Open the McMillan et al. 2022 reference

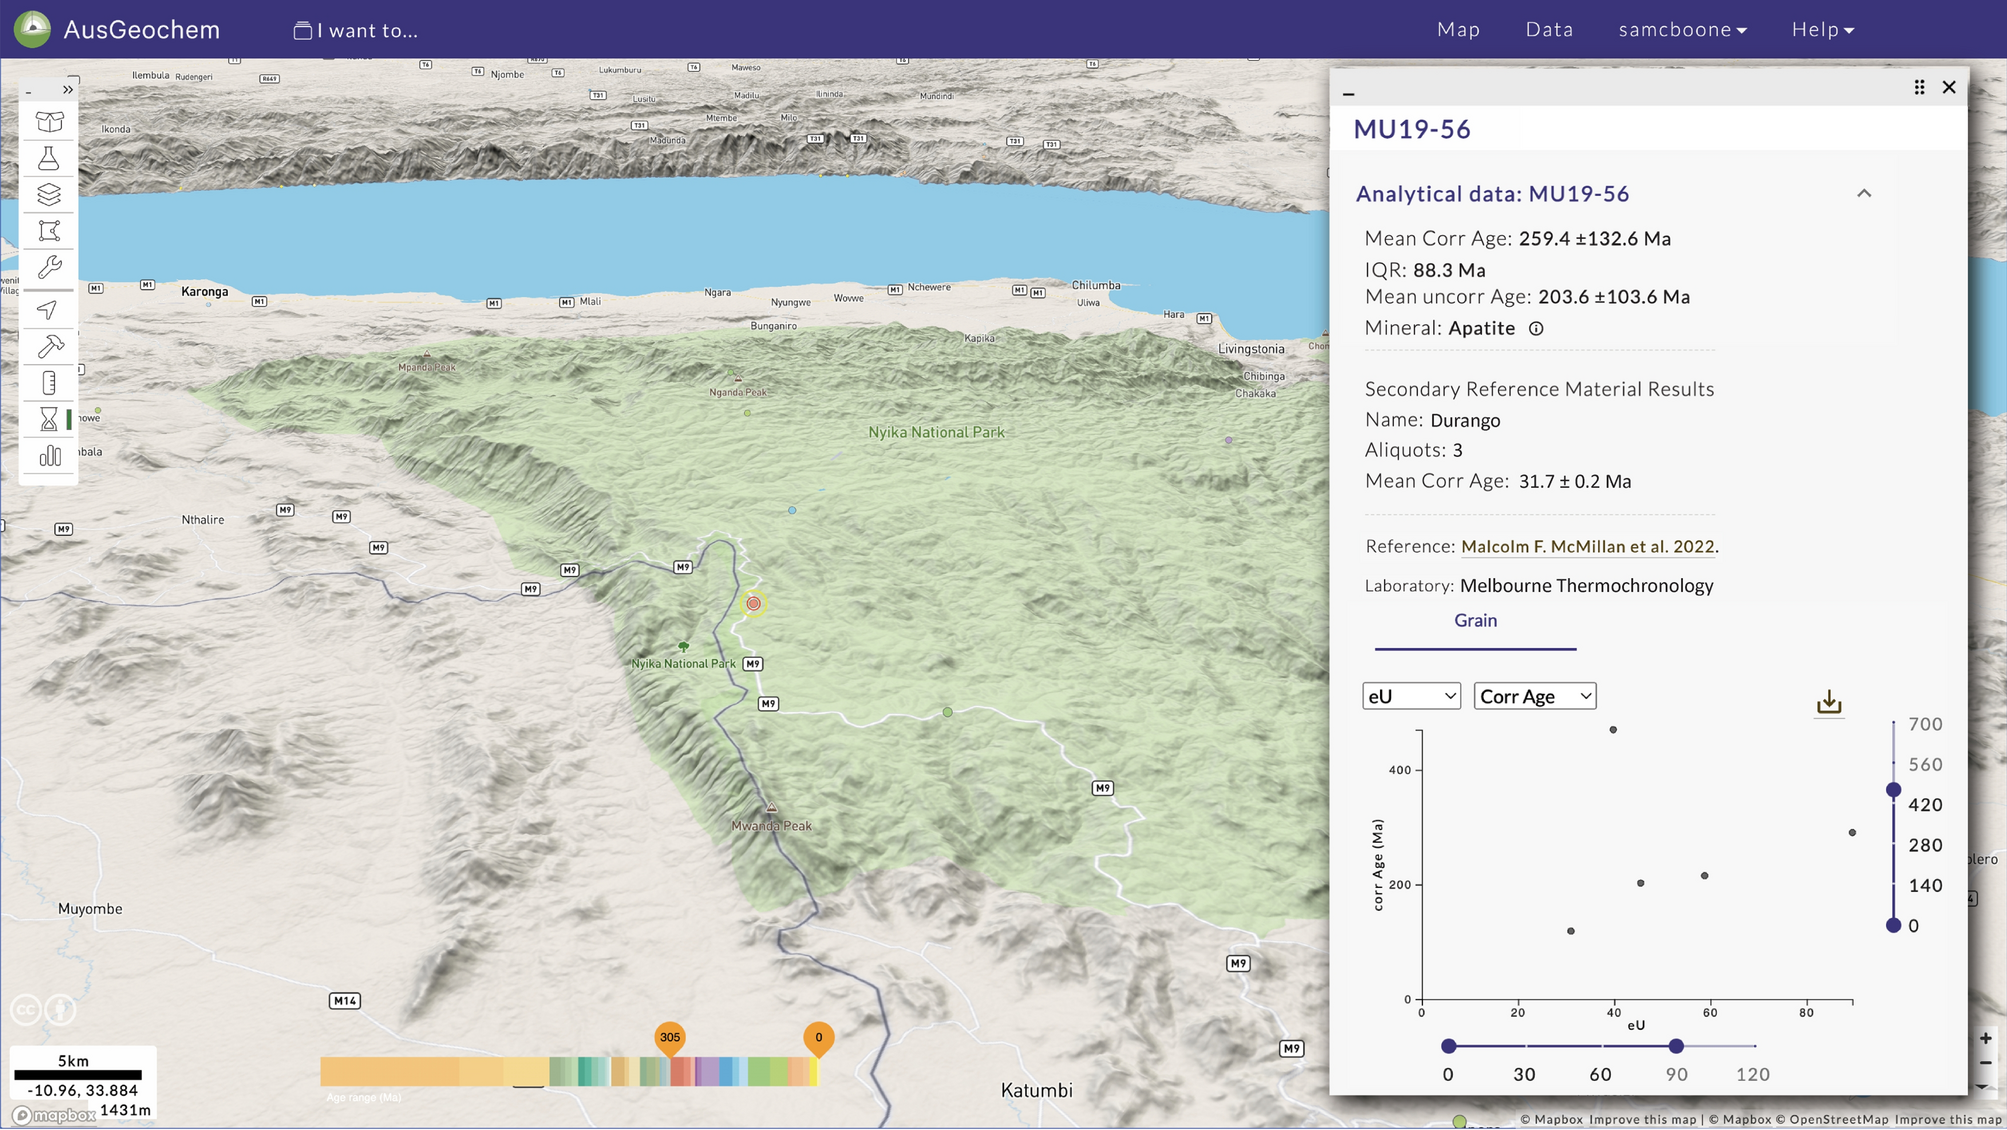pyautogui.click(x=1587, y=546)
